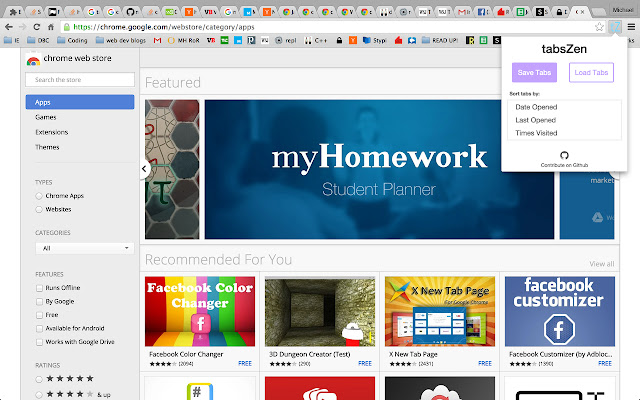Screen dimensions: 640x400
Task: Open the Stypi bookmark
Action: click(x=374, y=40)
